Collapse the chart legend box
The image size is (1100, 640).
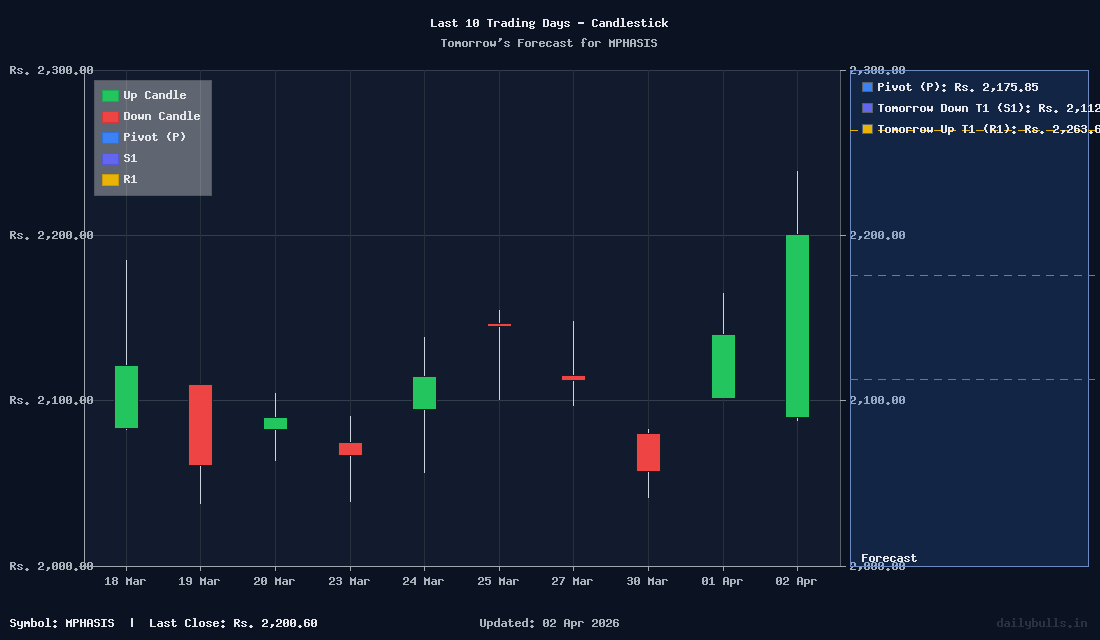tap(152, 137)
